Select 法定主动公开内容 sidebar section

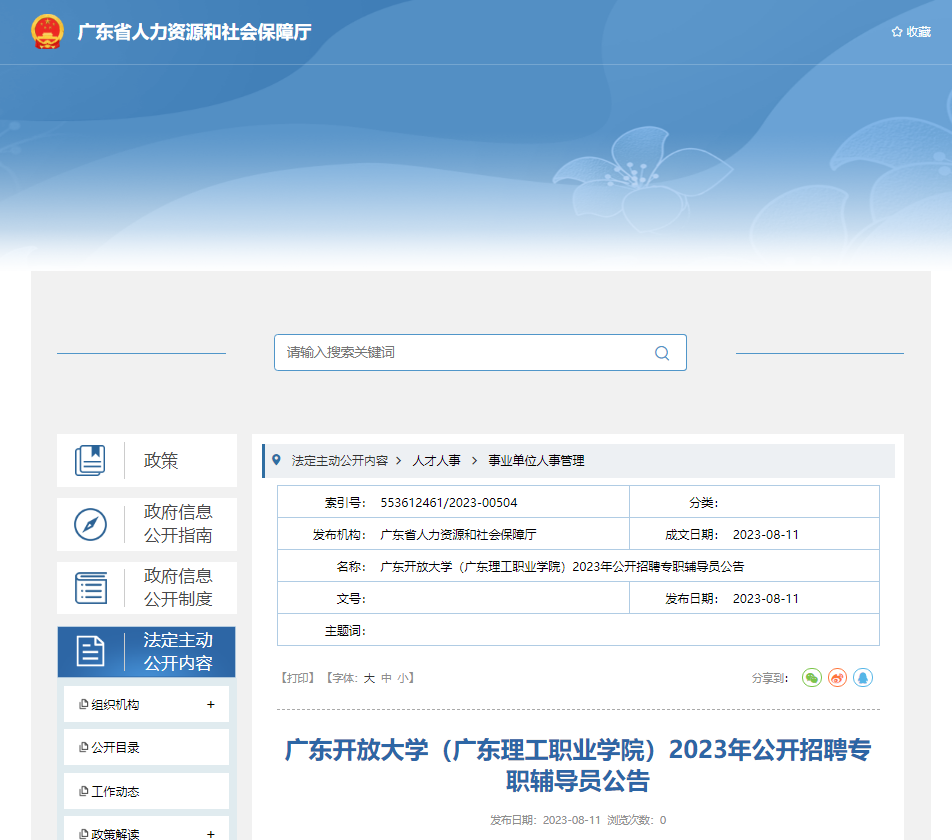(x=146, y=652)
